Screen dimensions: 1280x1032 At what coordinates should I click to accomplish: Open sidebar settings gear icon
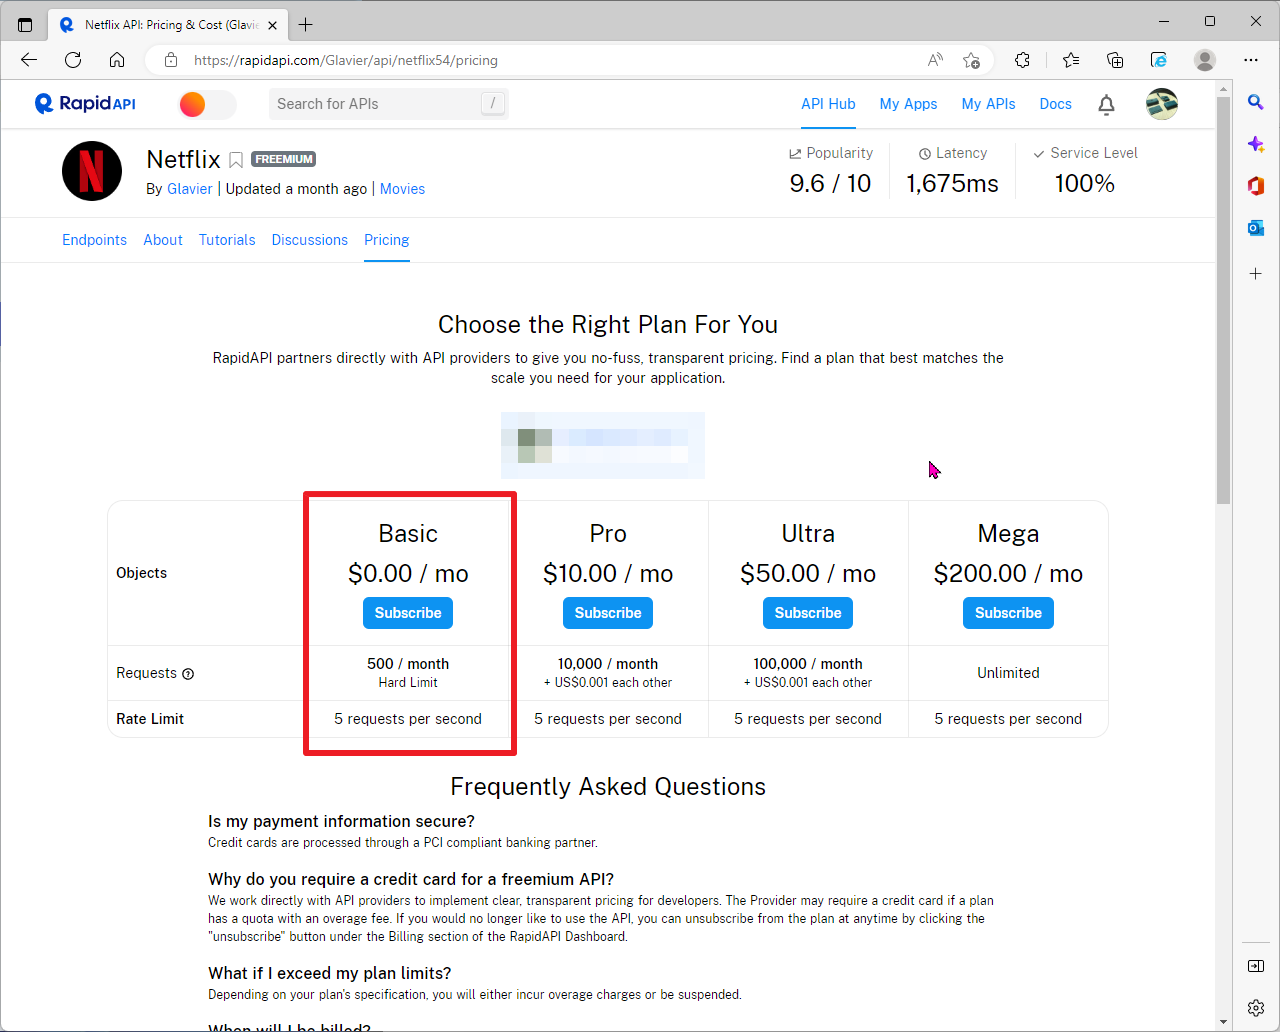click(1256, 1007)
